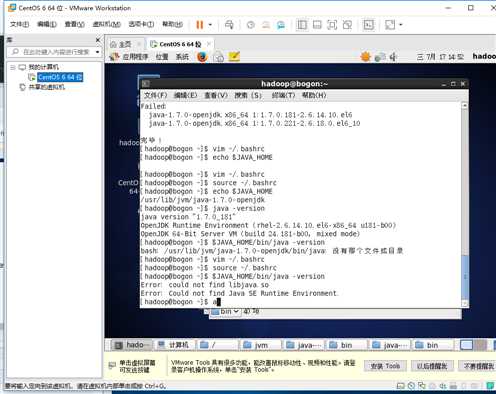Click the send Ctrl+Alt+Del toolbar icon
The width and height of the screenshot is (496, 394).
click(229, 25)
